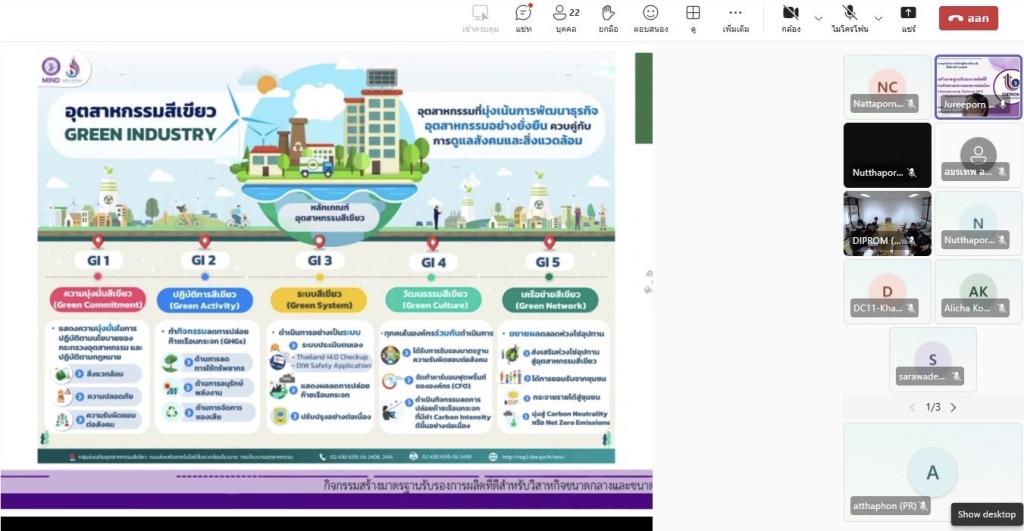
Task: Go to next page of participants
Action: pos(953,408)
